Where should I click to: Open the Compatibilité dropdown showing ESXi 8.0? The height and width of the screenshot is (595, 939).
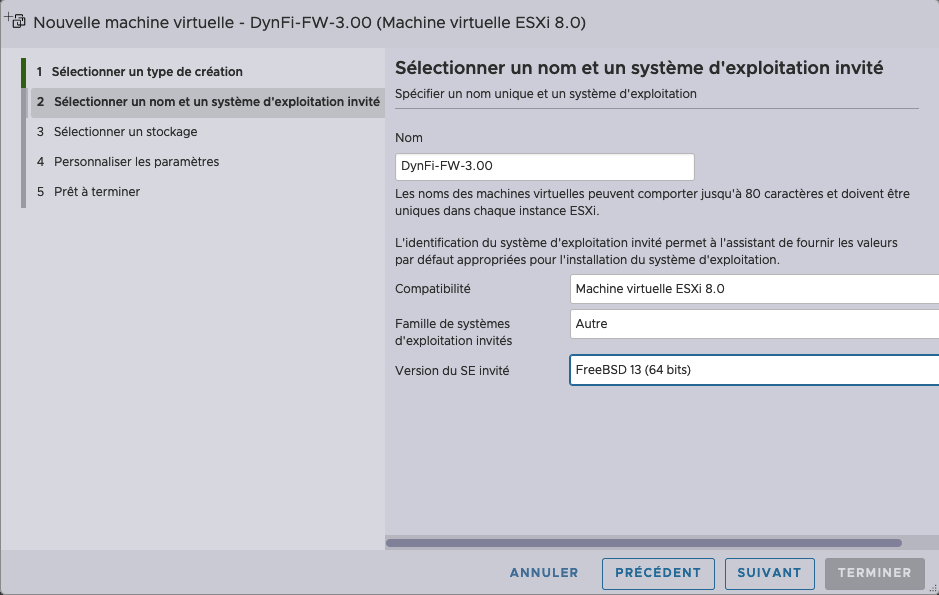(754, 289)
